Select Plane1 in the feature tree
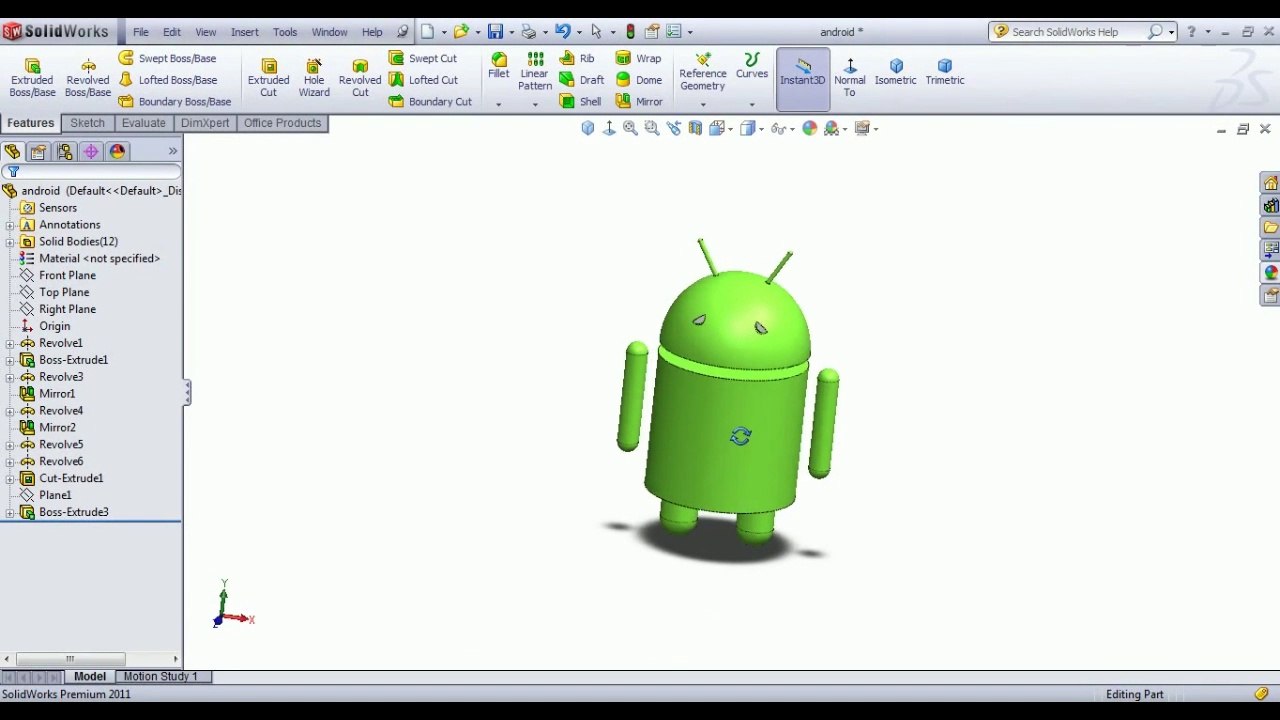Image resolution: width=1280 pixels, height=720 pixels. 55,496
